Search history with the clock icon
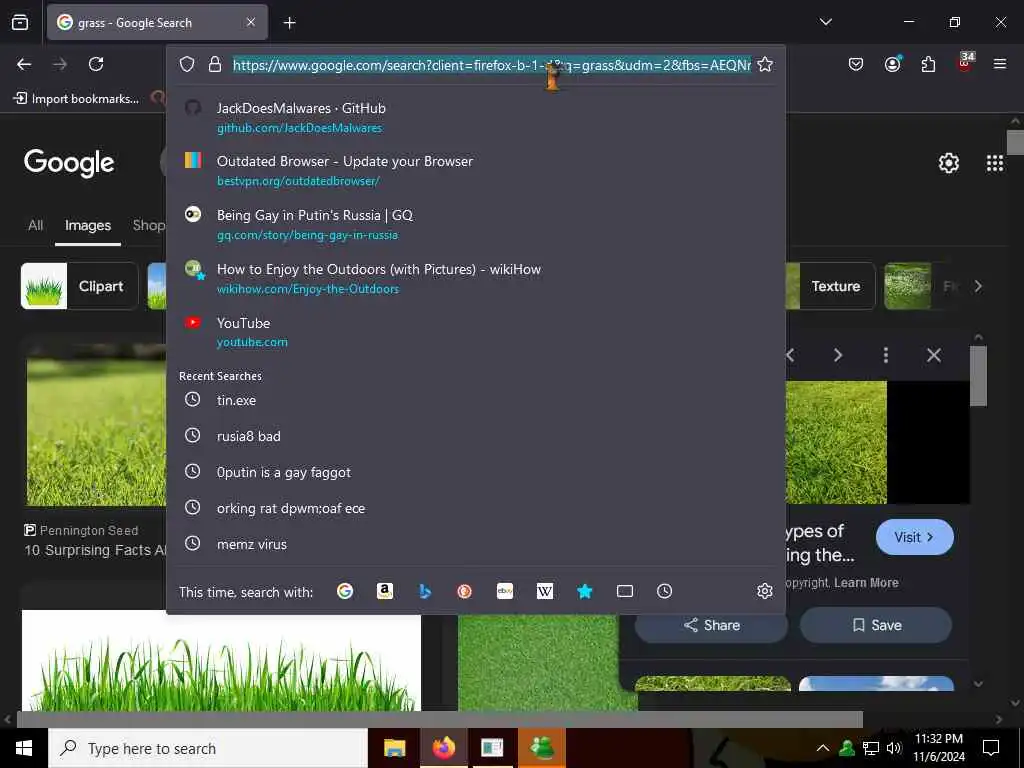This screenshot has height=768, width=1024. tap(664, 591)
